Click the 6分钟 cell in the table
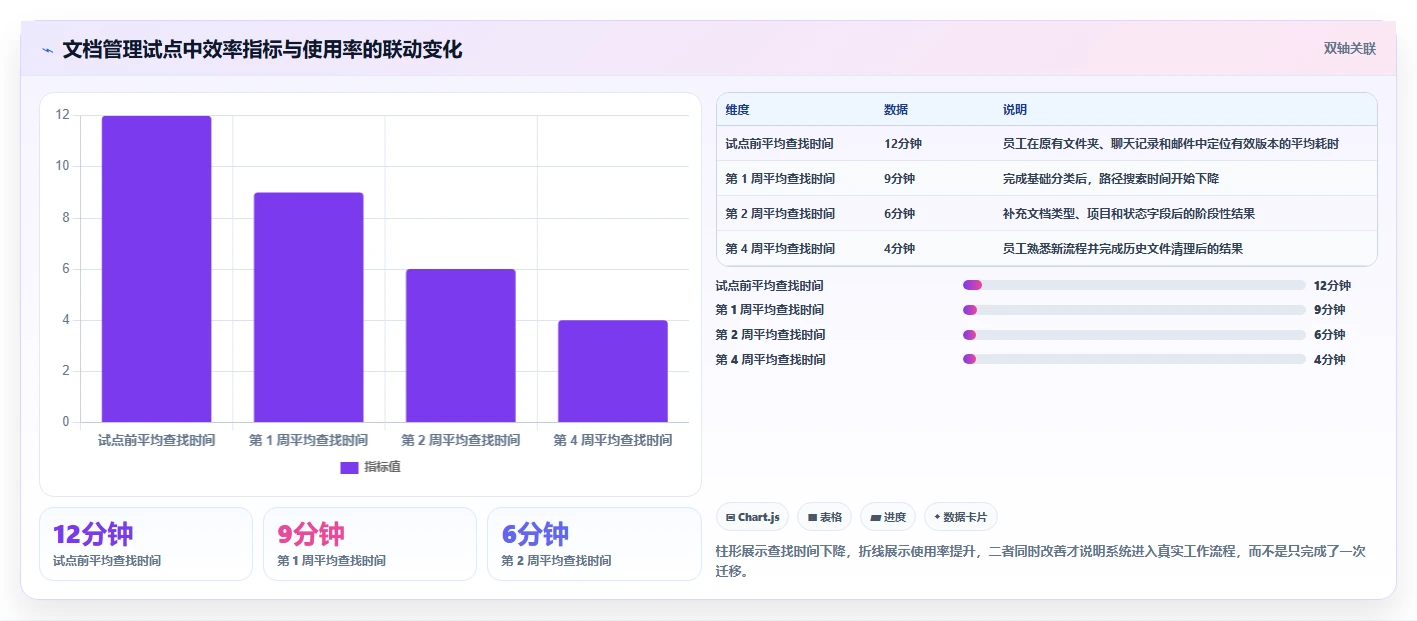This screenshot has height=621, width=1417. pyautogui.click(x=899, y=214)
